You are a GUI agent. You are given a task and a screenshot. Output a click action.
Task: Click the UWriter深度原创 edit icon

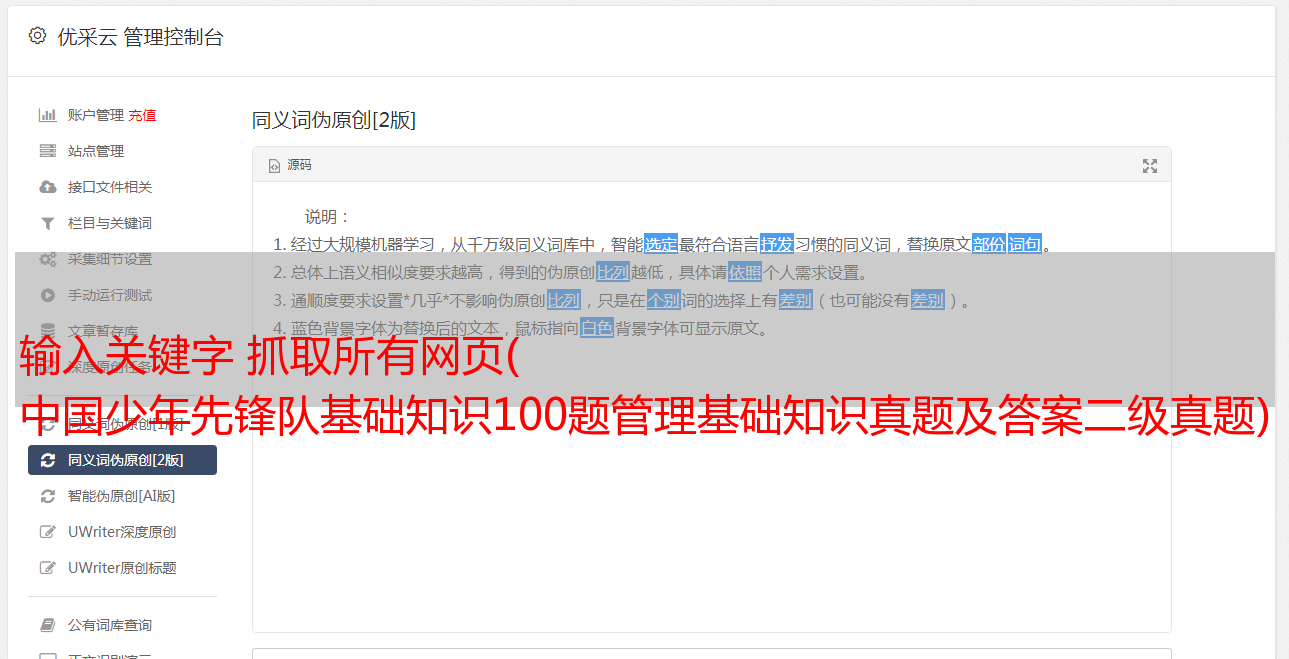[x=47, y=532]
